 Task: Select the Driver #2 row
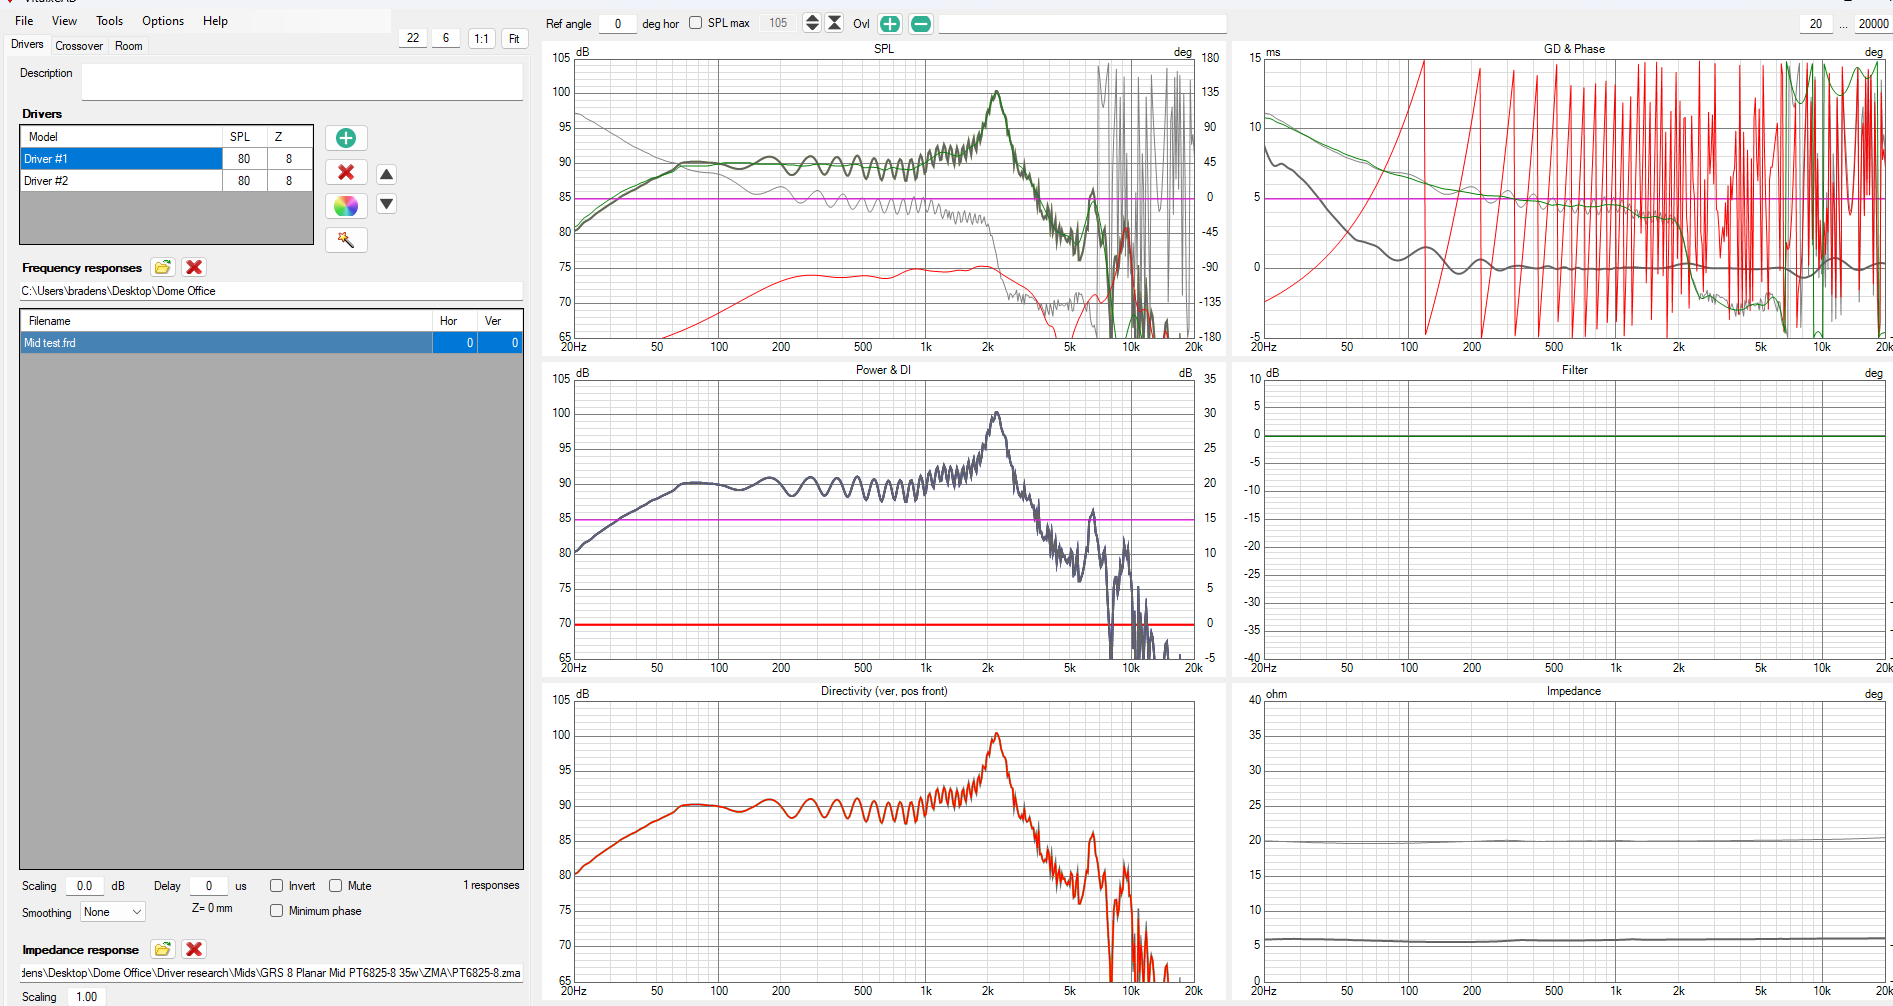[166, 181]
